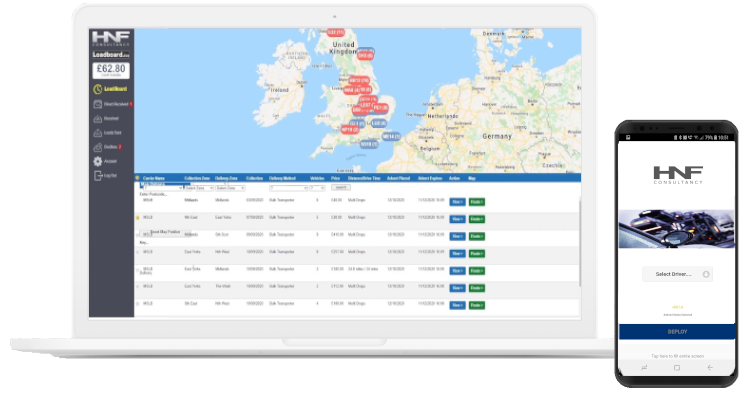Sort by Carrier Name column header

click(153, 178)
